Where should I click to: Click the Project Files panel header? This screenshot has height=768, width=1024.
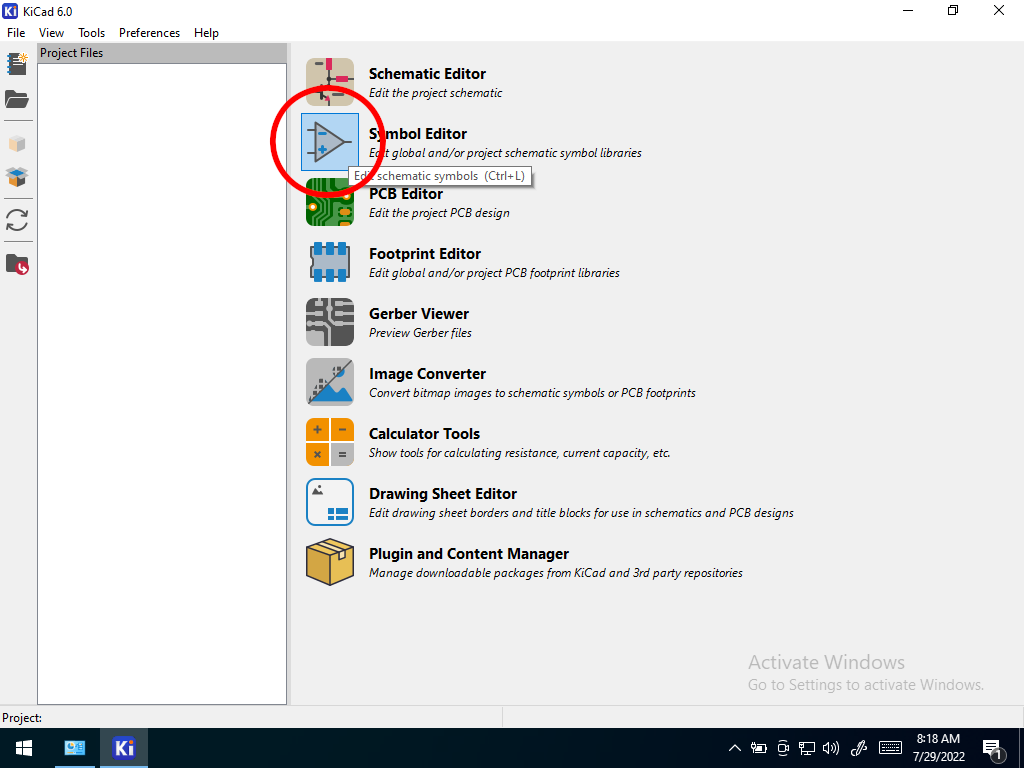point(162,54)
